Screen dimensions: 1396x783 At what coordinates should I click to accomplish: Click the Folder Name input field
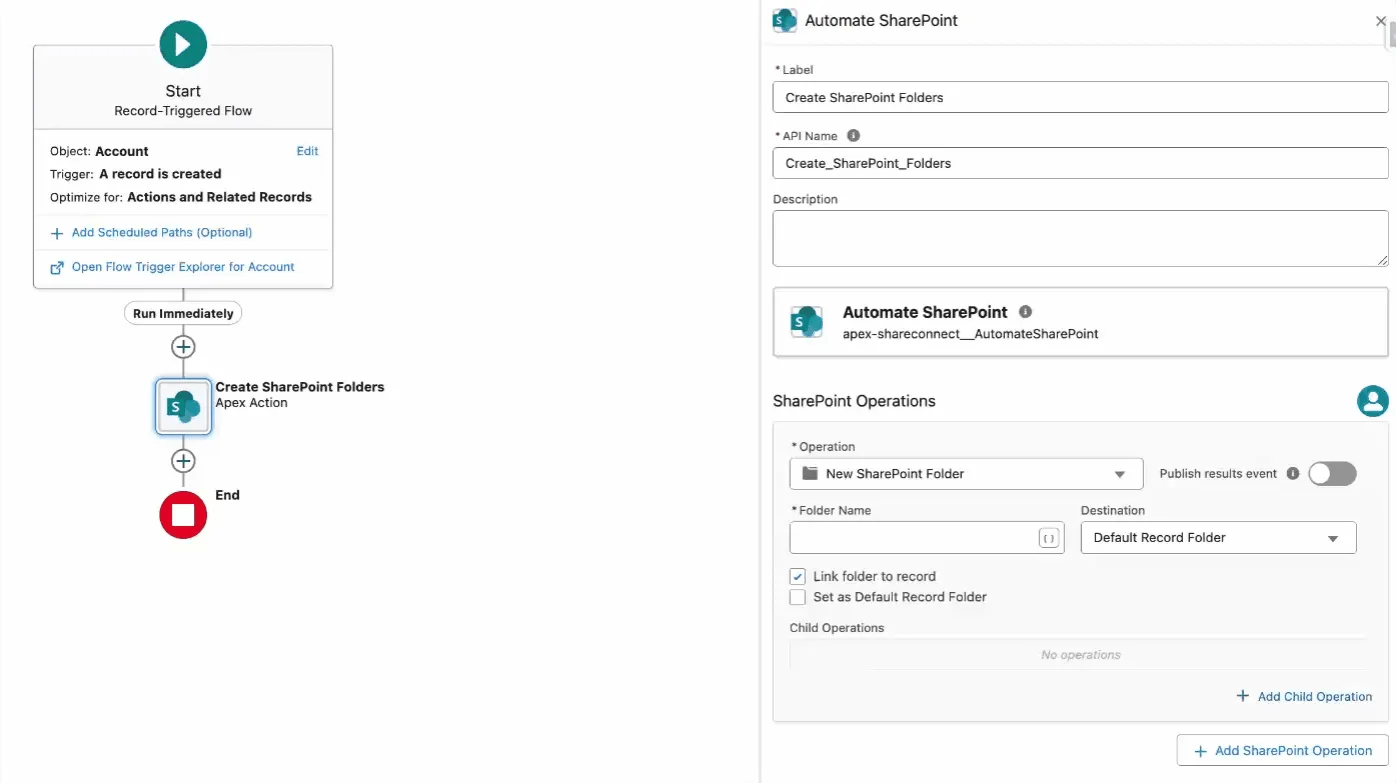926,537
